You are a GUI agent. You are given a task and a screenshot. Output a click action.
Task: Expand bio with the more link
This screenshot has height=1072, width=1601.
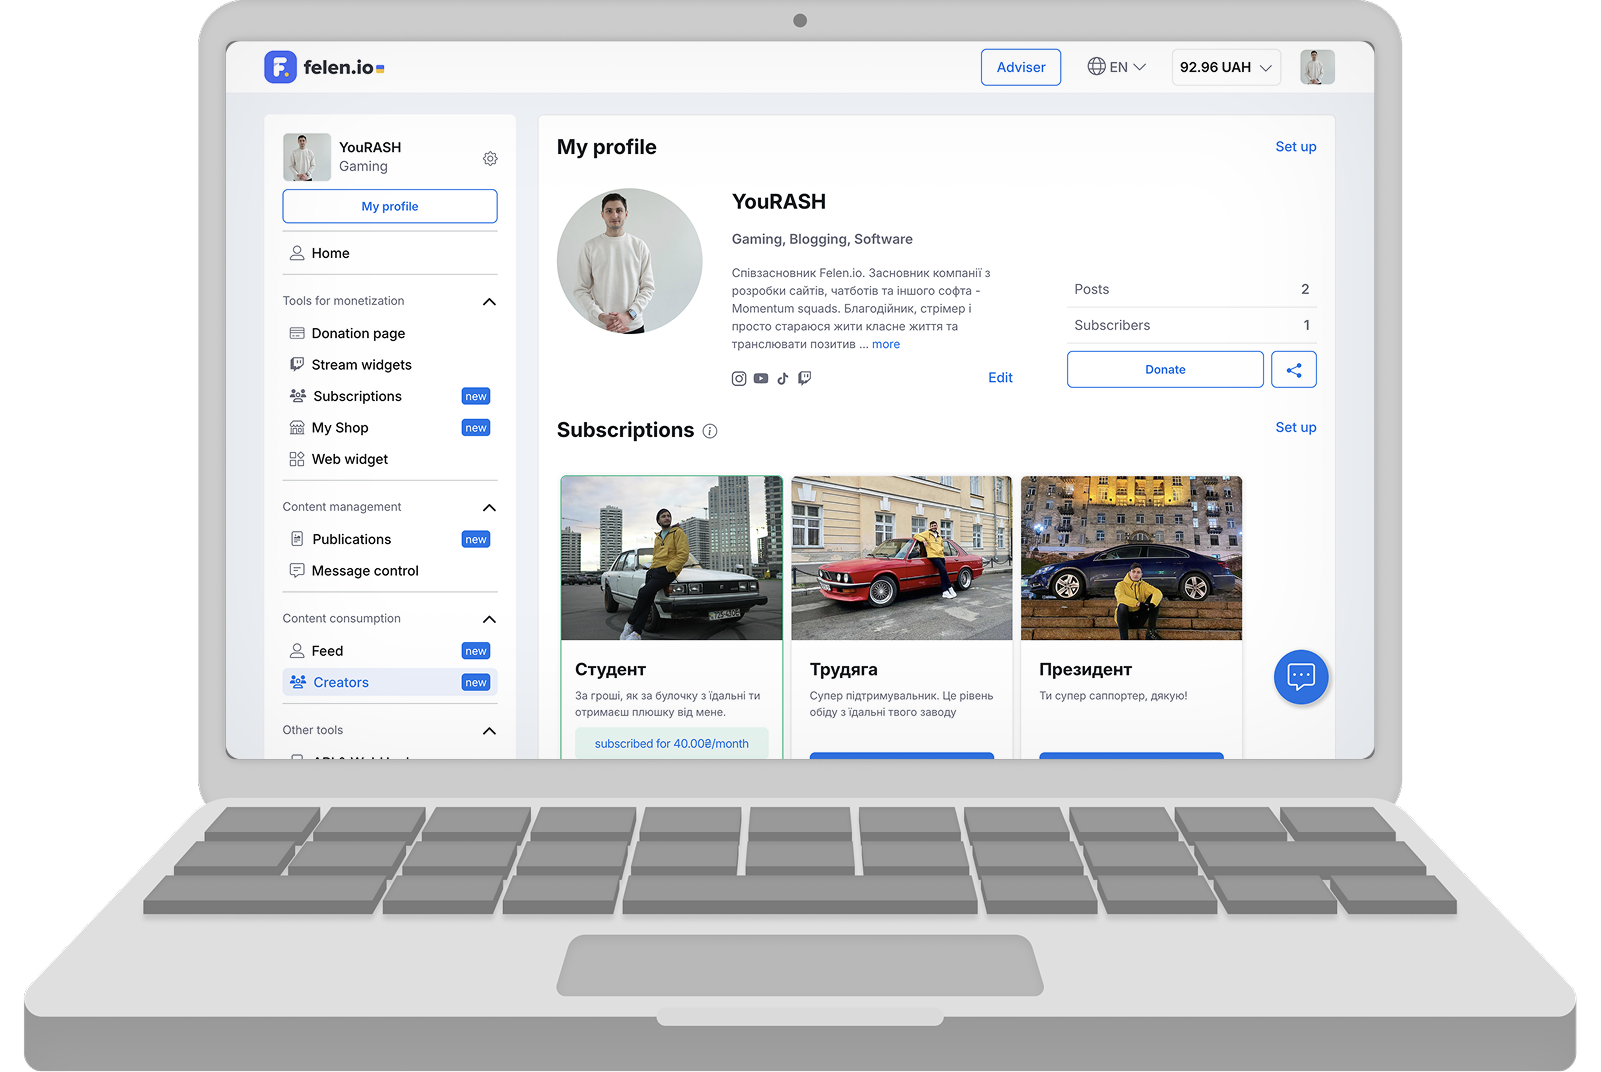tap(886, 344)
